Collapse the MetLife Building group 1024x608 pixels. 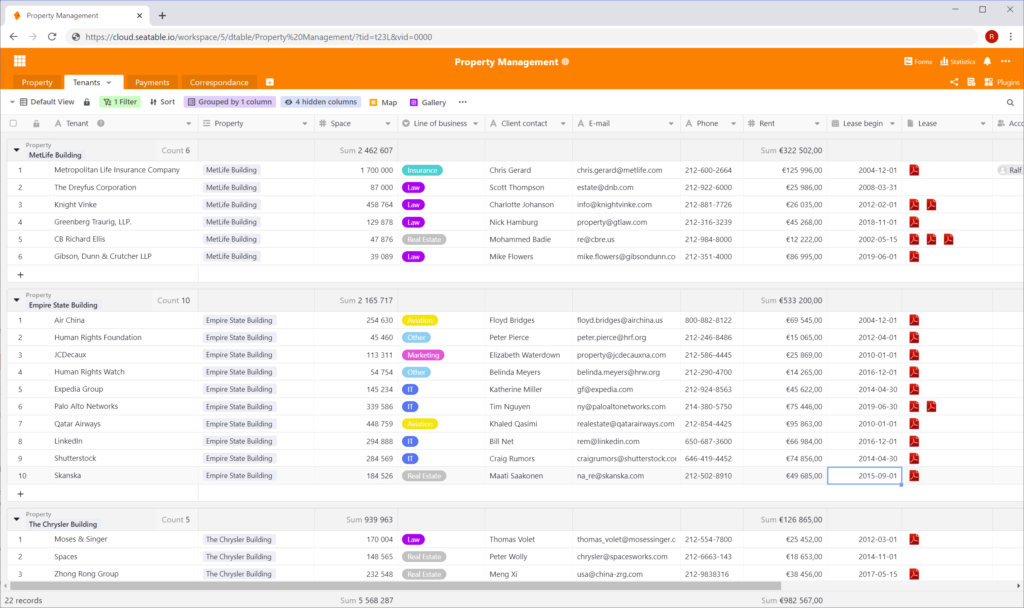[16, 150]
